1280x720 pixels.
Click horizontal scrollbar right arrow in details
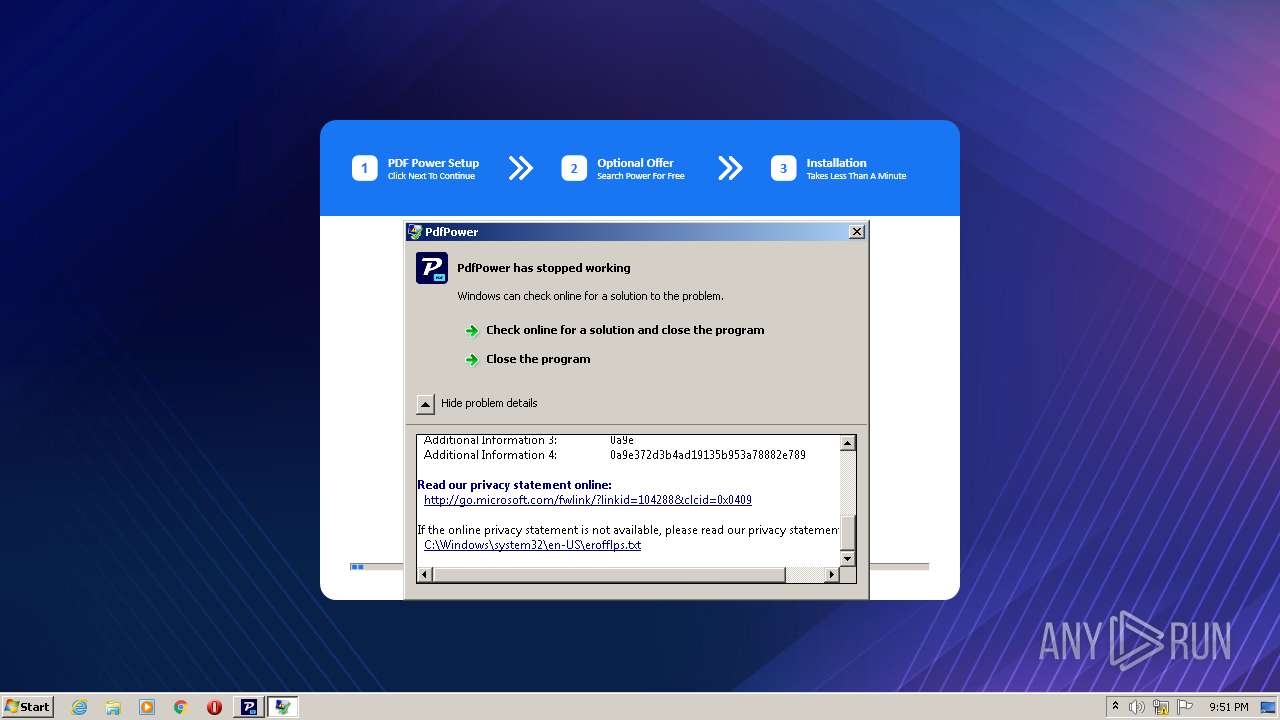[831, 574]
